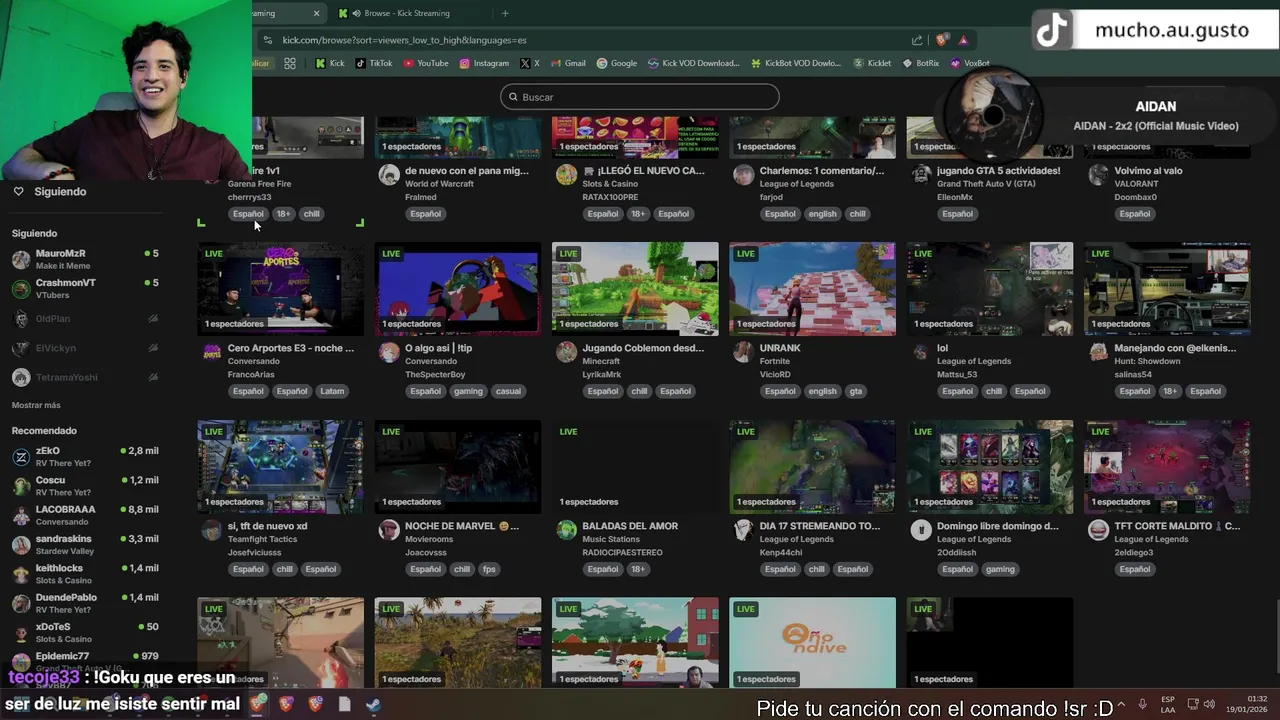
Task: Open Siguiendo heart link in sidebar
Action: (x=50, y=191)
